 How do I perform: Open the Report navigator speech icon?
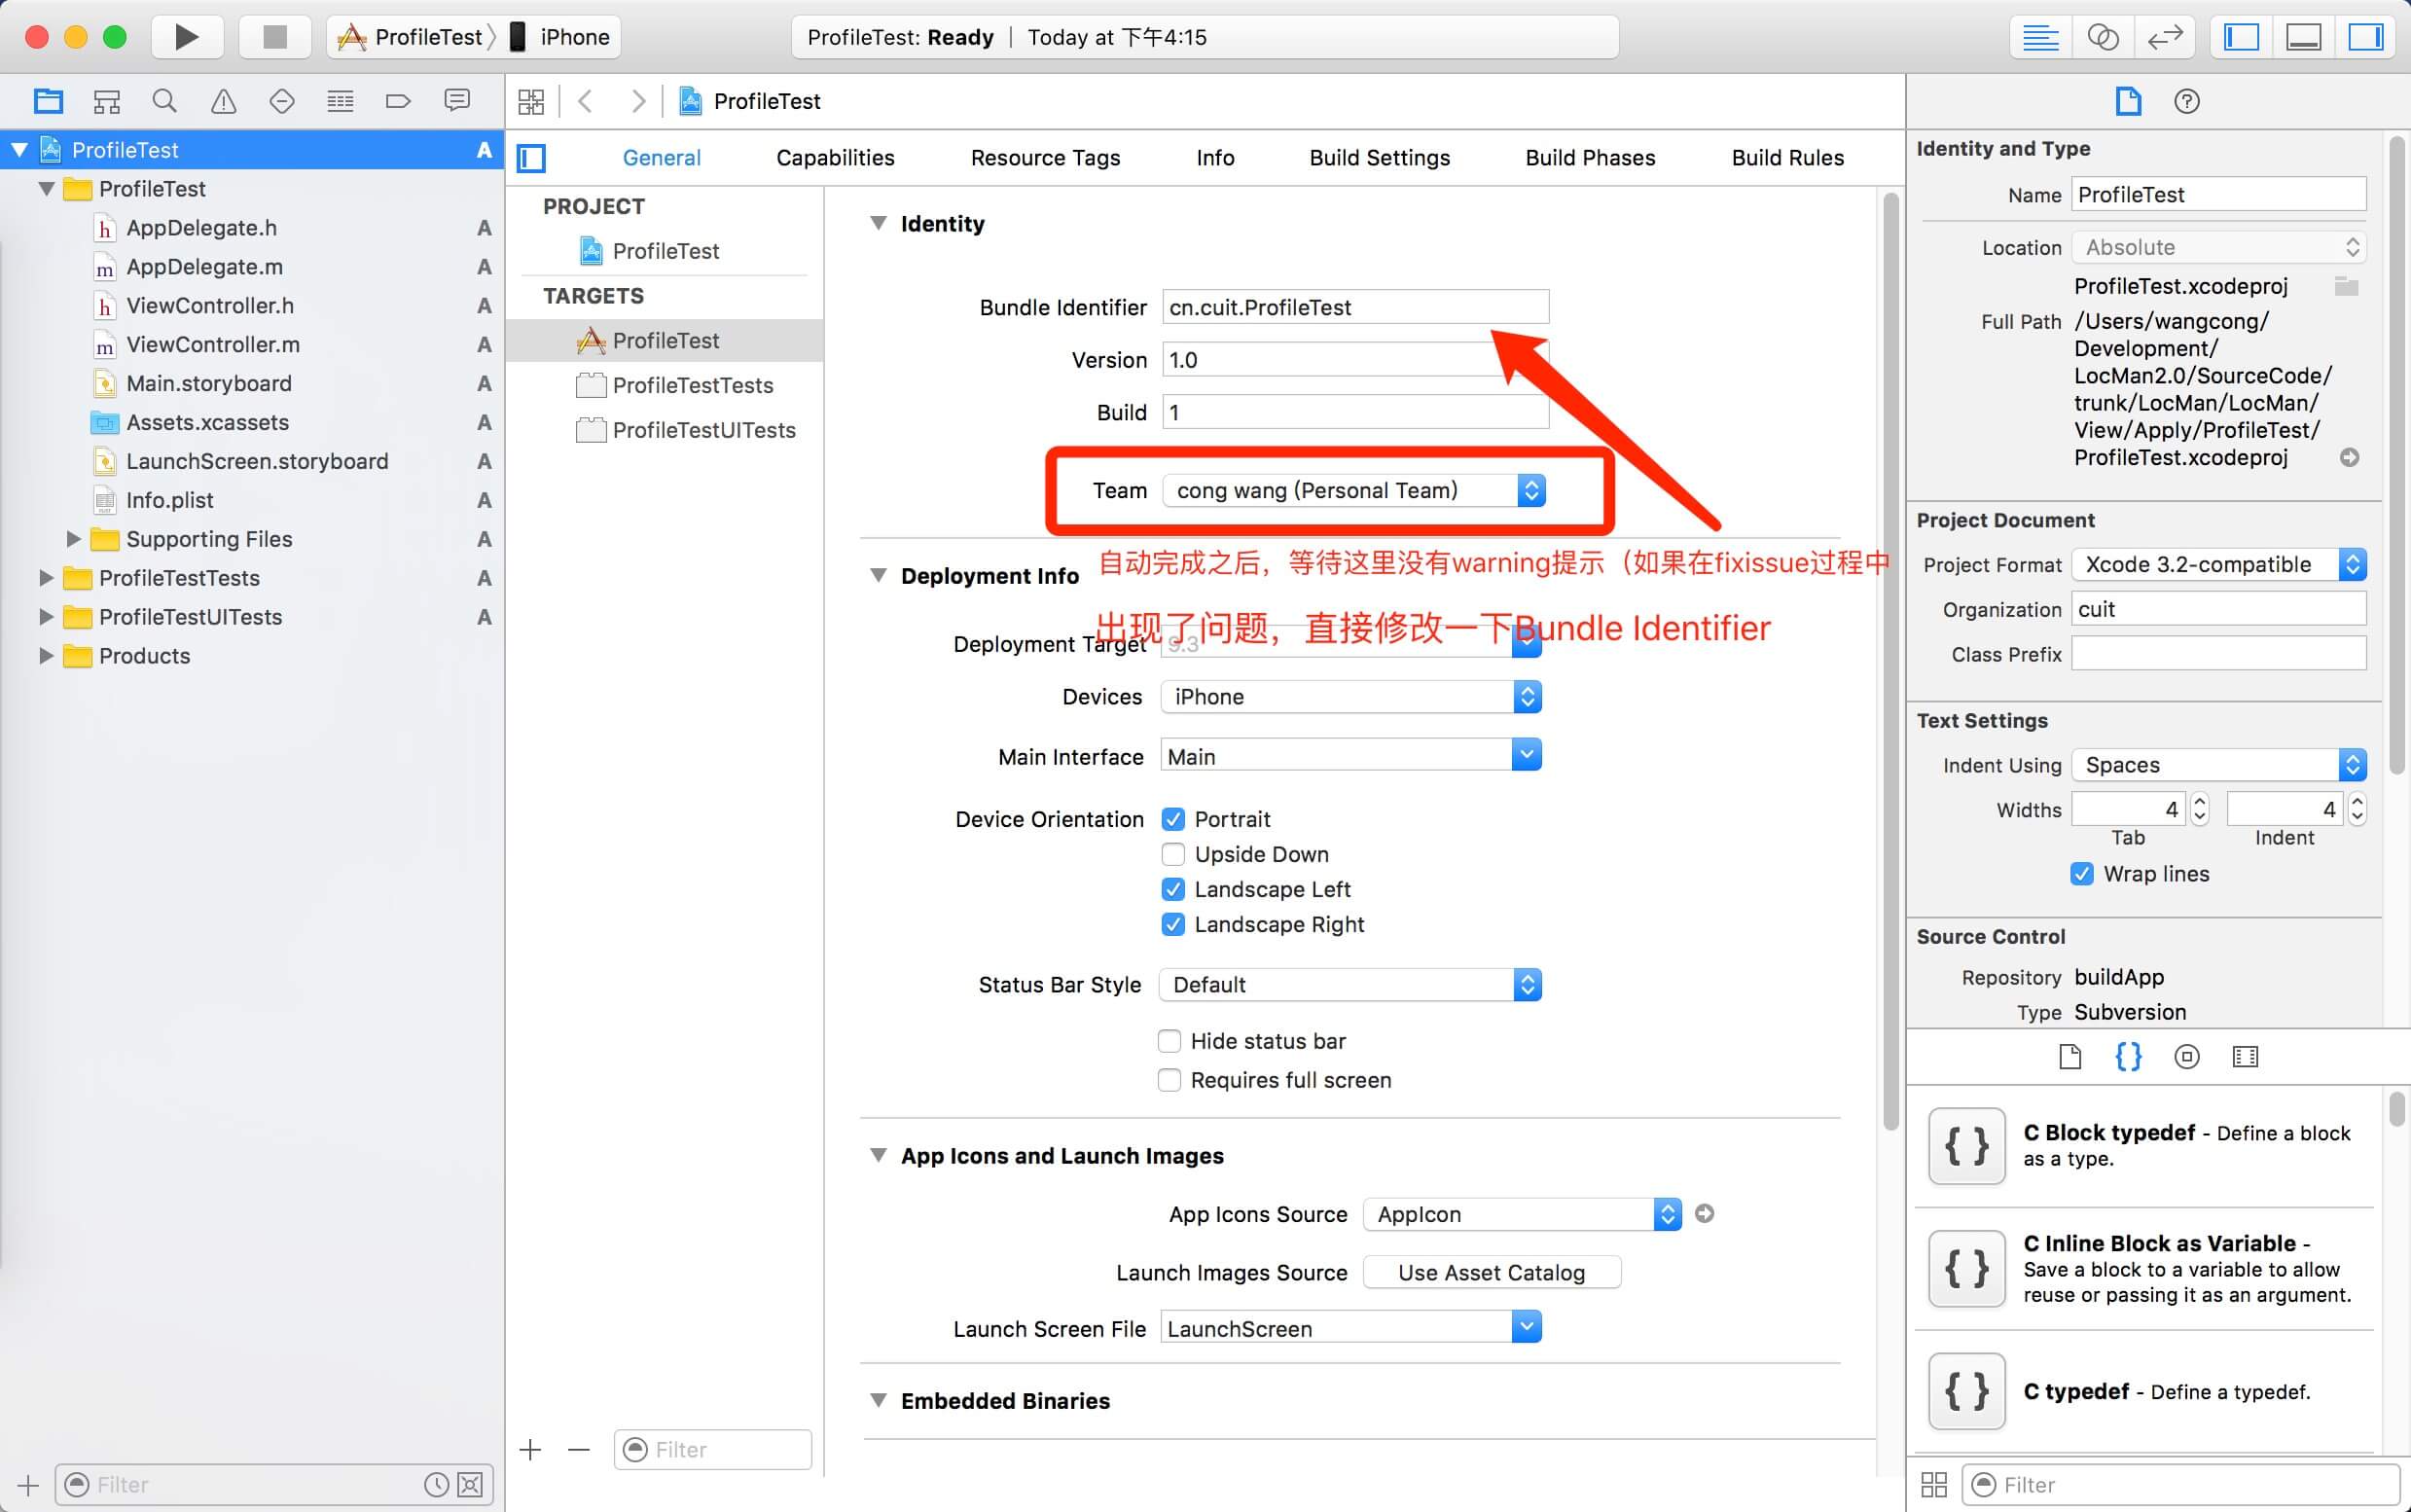[x=457, y=101]
